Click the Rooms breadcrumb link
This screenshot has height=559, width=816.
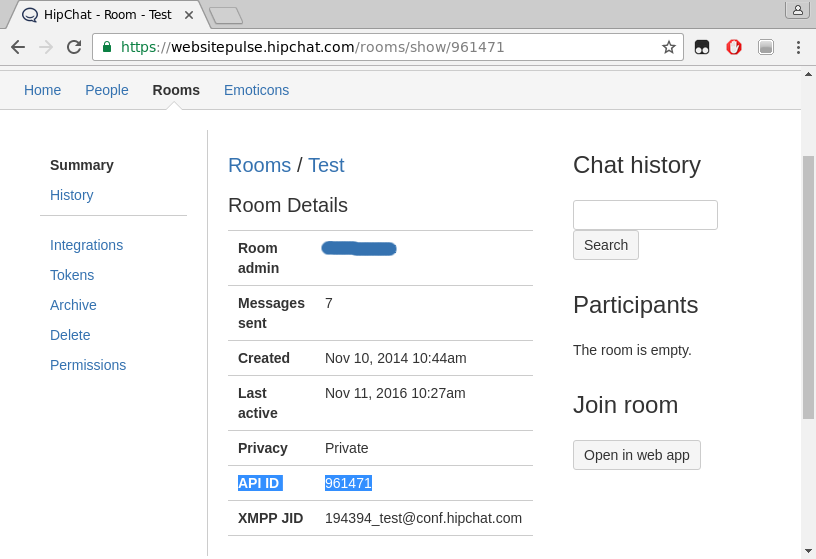259,166
